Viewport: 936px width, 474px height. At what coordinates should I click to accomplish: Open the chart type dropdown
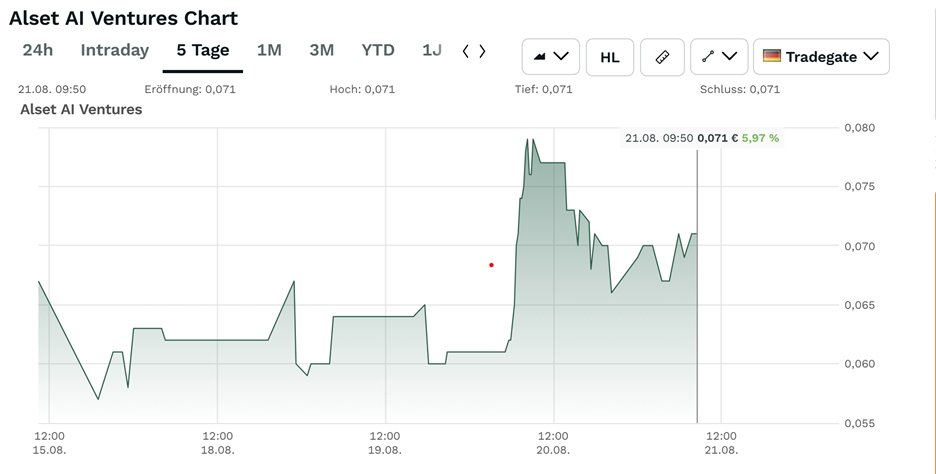(x=551, y=57)
